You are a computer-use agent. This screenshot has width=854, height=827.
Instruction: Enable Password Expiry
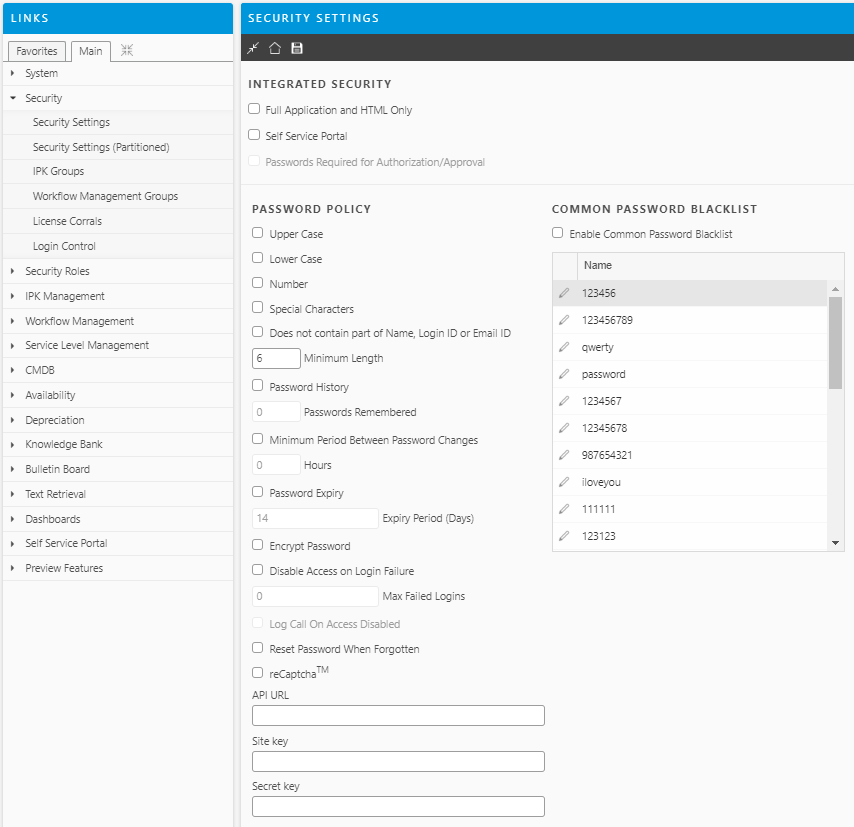[x=256, y=491]
